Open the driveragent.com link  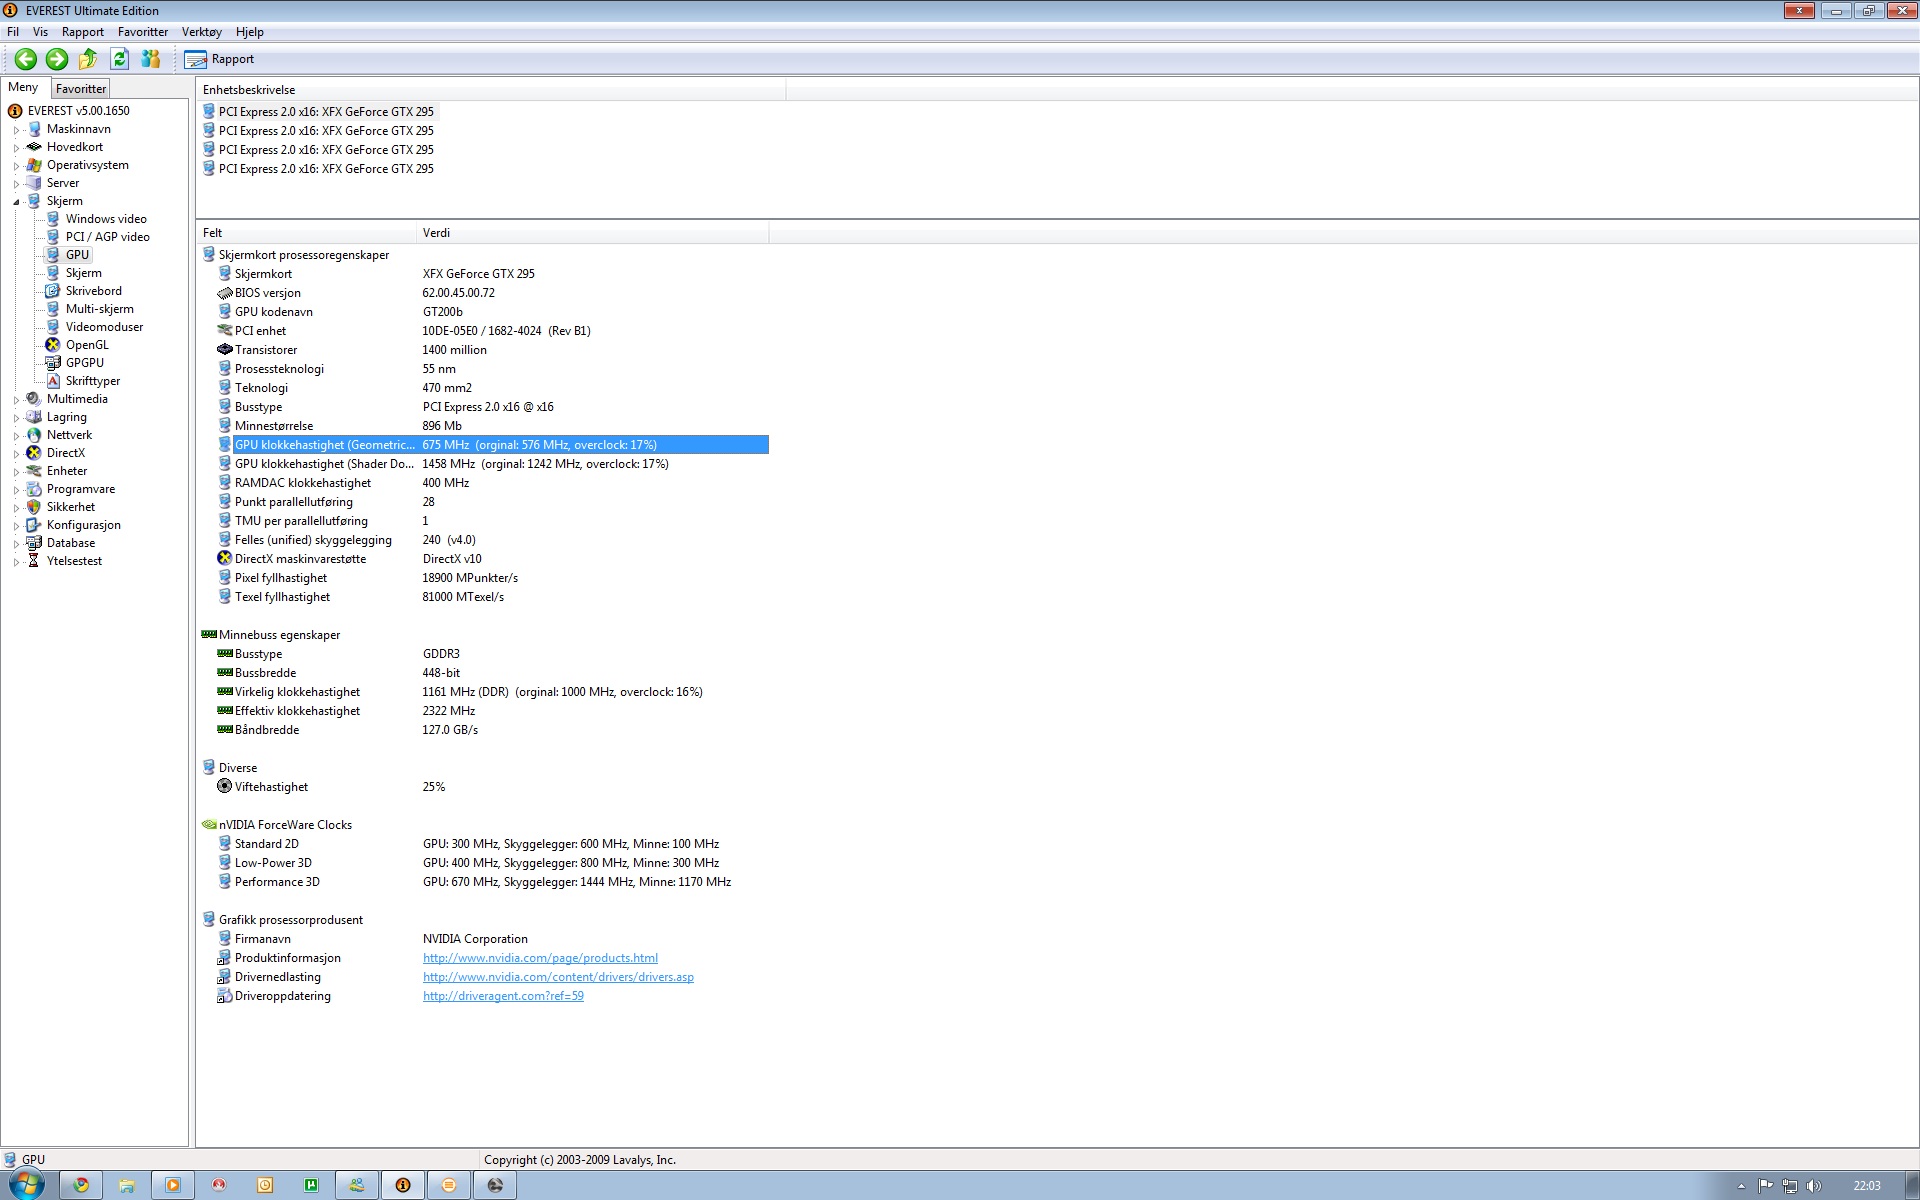[503, 996]
